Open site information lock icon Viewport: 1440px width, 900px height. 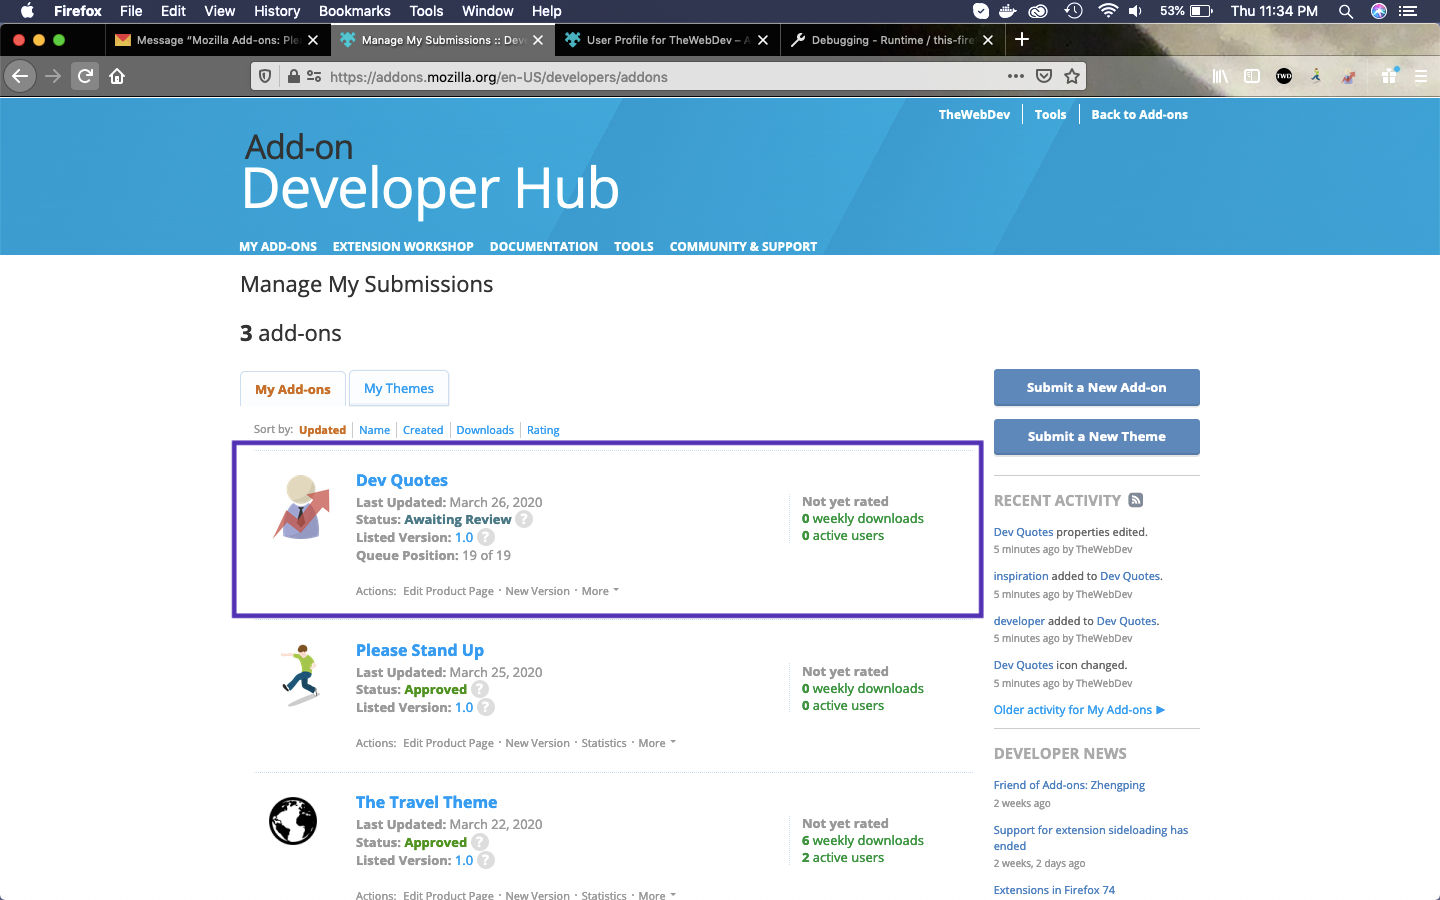point(293,76)
